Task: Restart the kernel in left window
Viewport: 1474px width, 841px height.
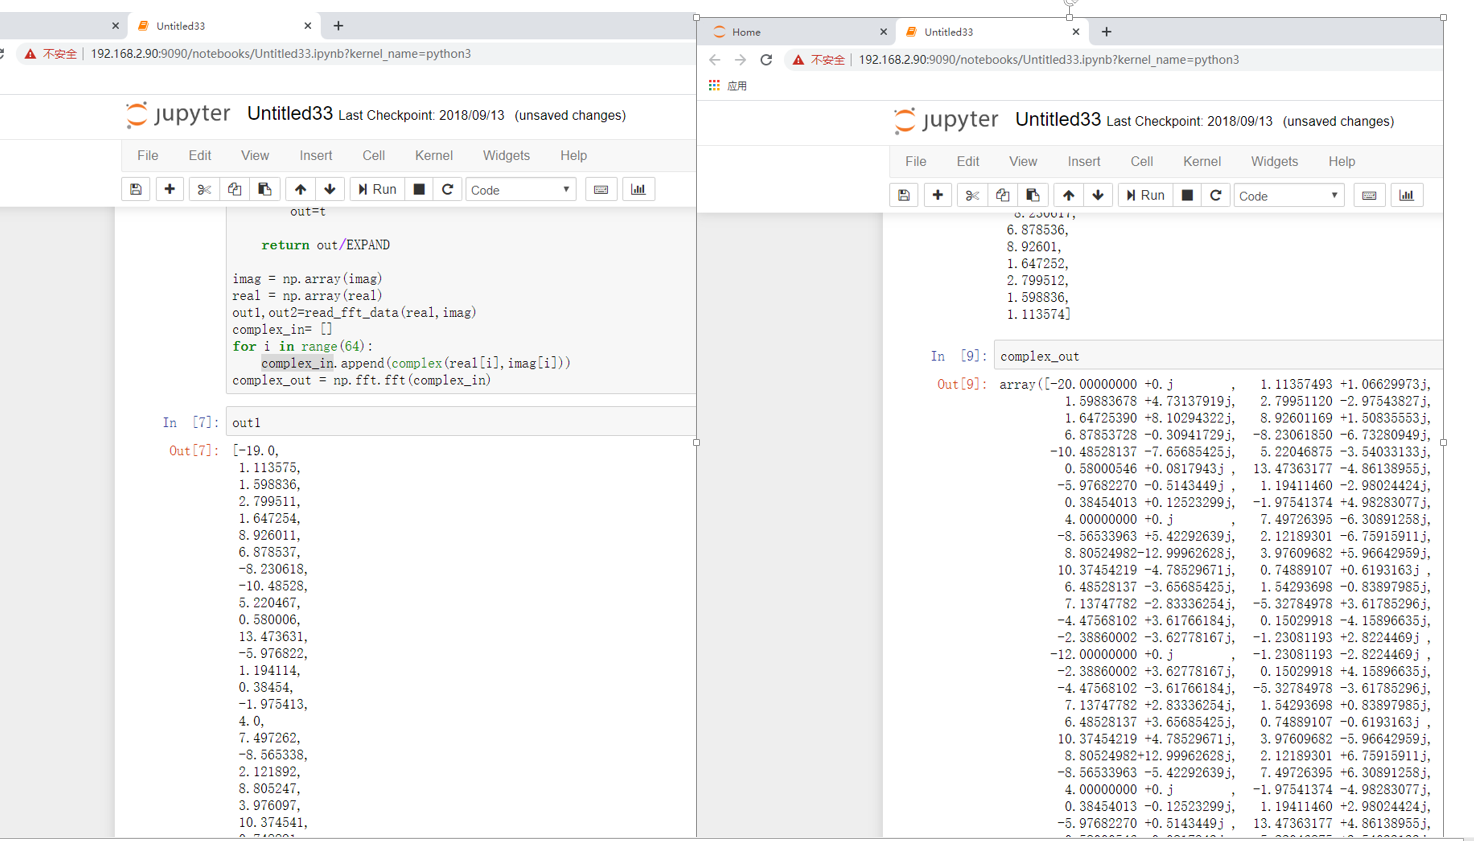Action: click(448, 189)
